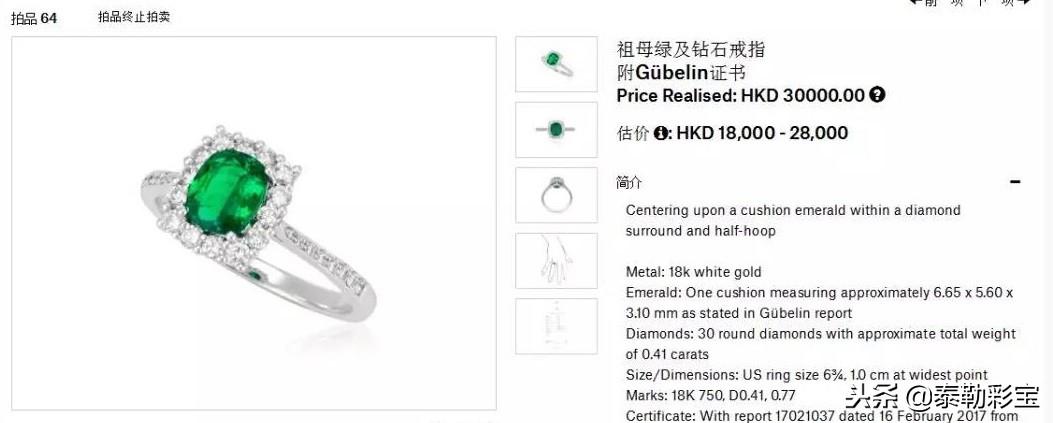Click the Price Realised HKD 30000.00 text

click(x=741, y=95)
